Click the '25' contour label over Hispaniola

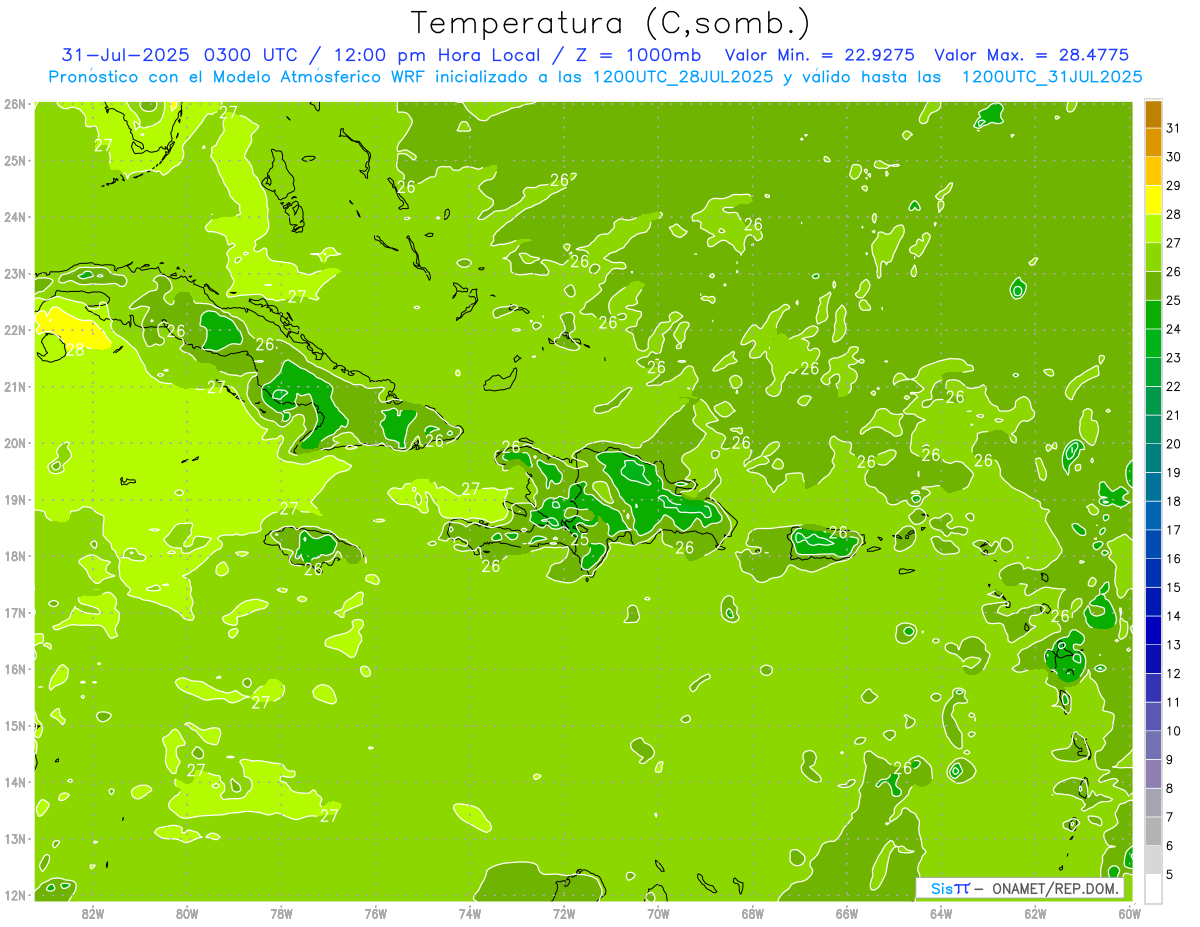(x=580, y=540)
